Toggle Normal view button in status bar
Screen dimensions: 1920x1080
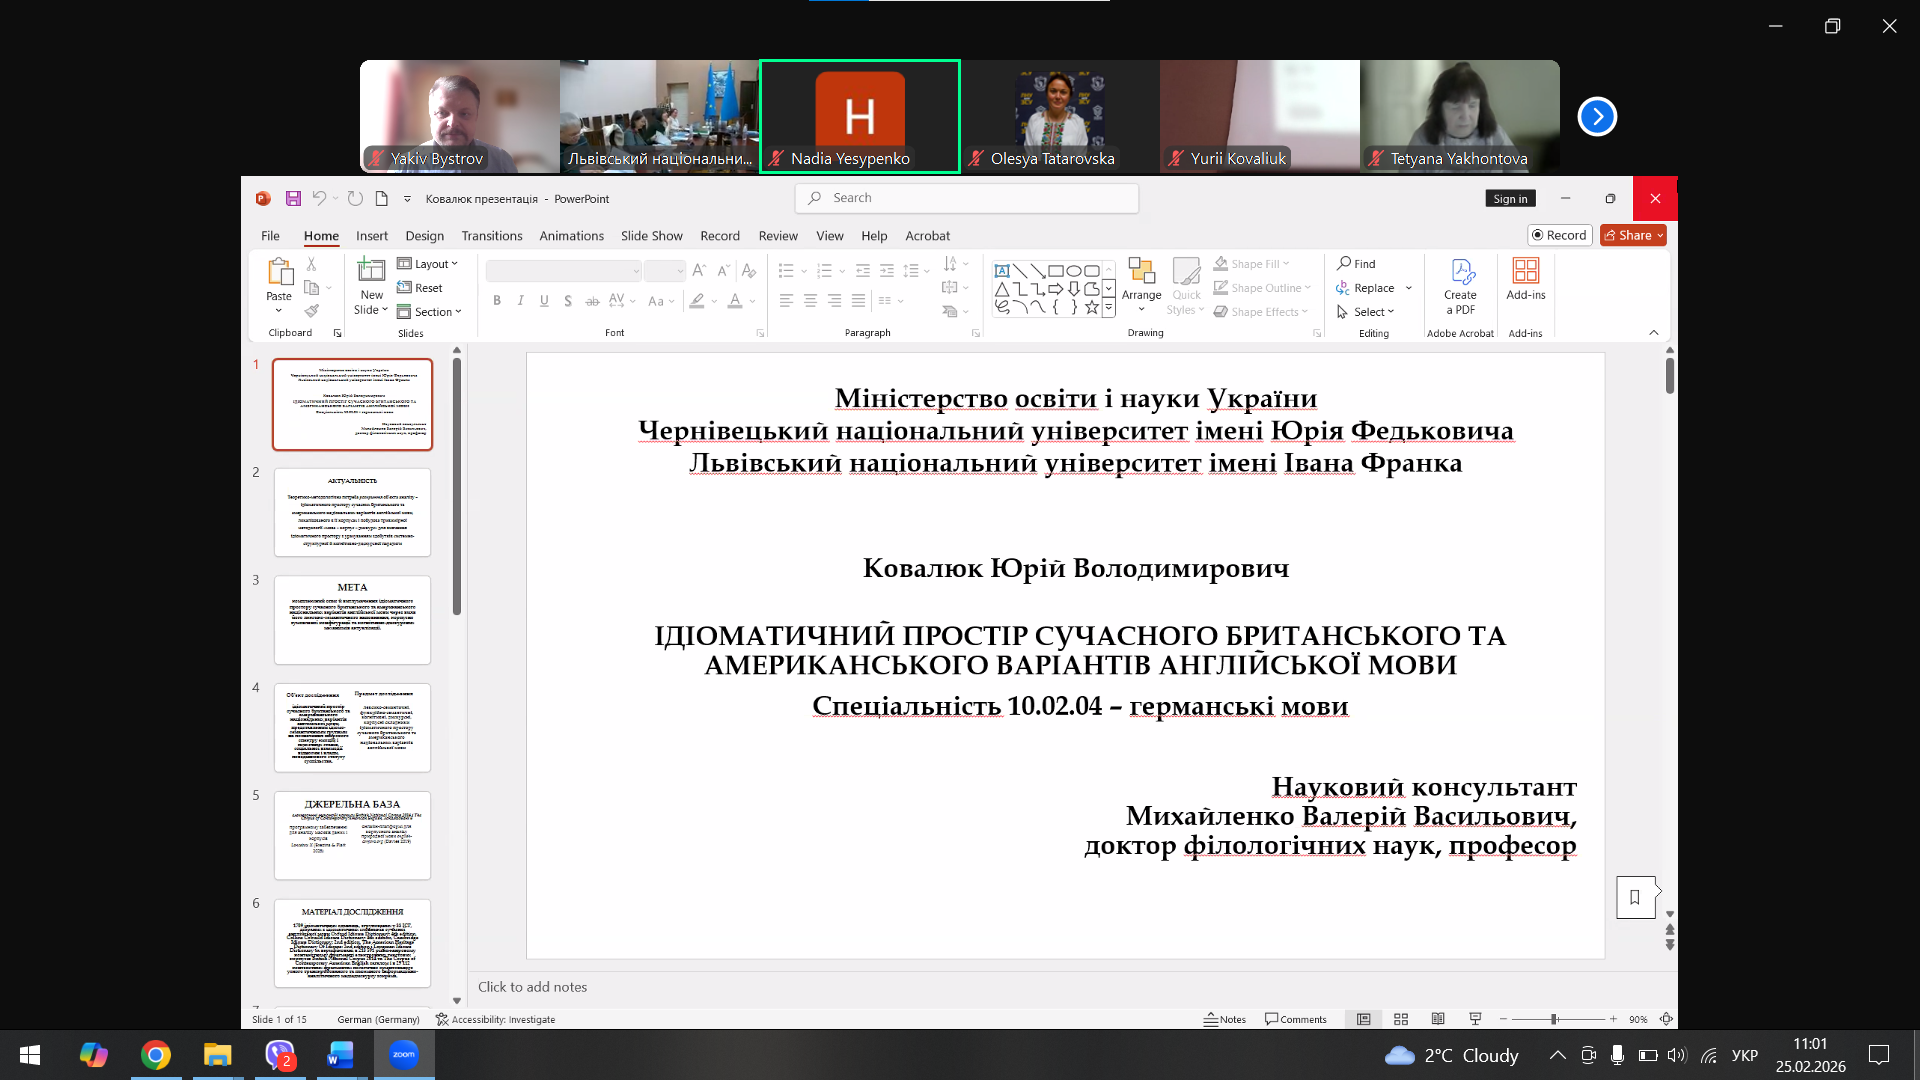[1363, 1019]
